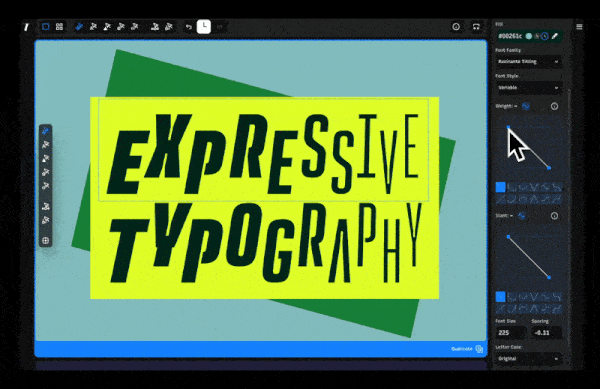The width and height of the screenshot is (600, 389).
Task: Click the icon left of the hamburger menu
Action: (476, 27)
